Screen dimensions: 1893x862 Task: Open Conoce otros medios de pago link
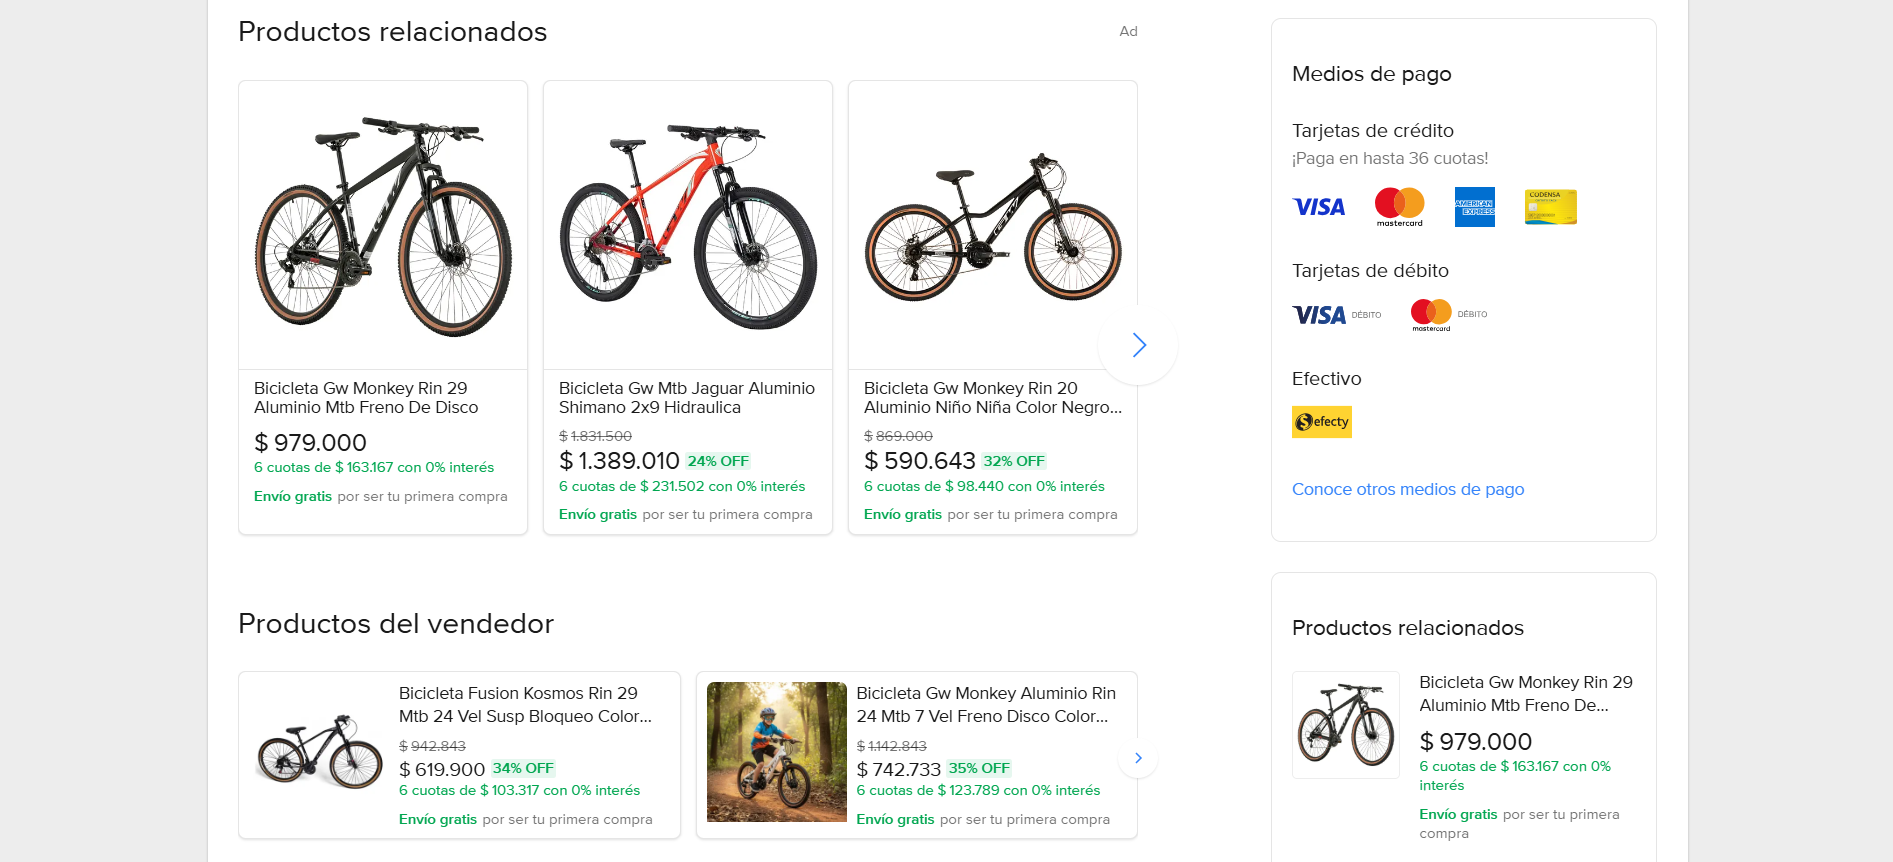(x=1408, y=489)
